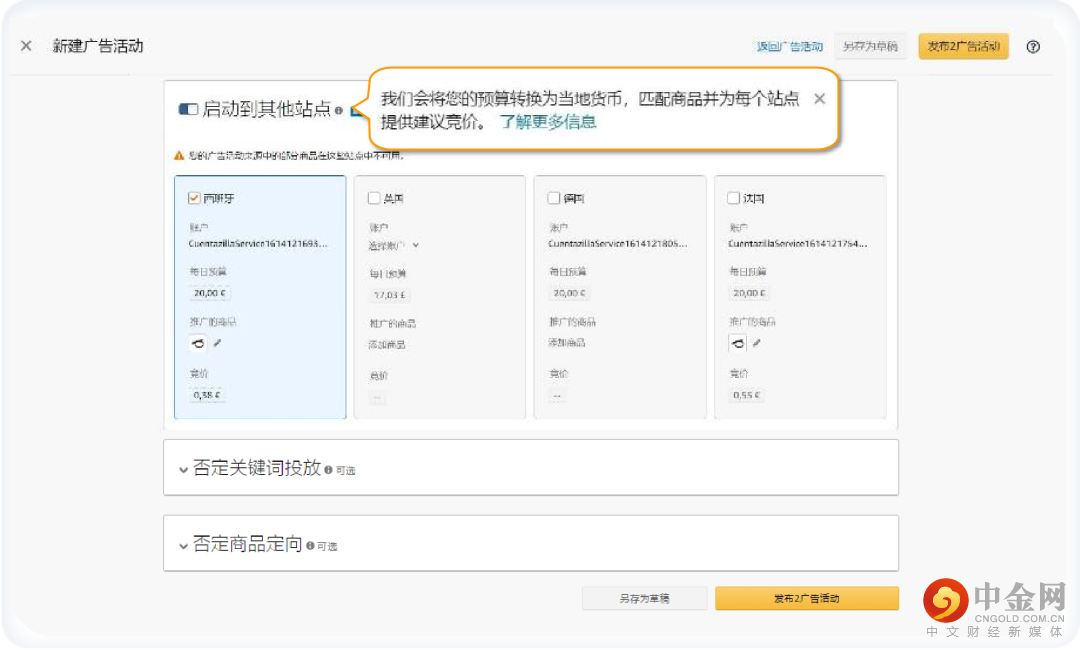Expand the 否定商品定向 section
The width and height of the screenshot is (1080, 650).
[x=183, y=546]
